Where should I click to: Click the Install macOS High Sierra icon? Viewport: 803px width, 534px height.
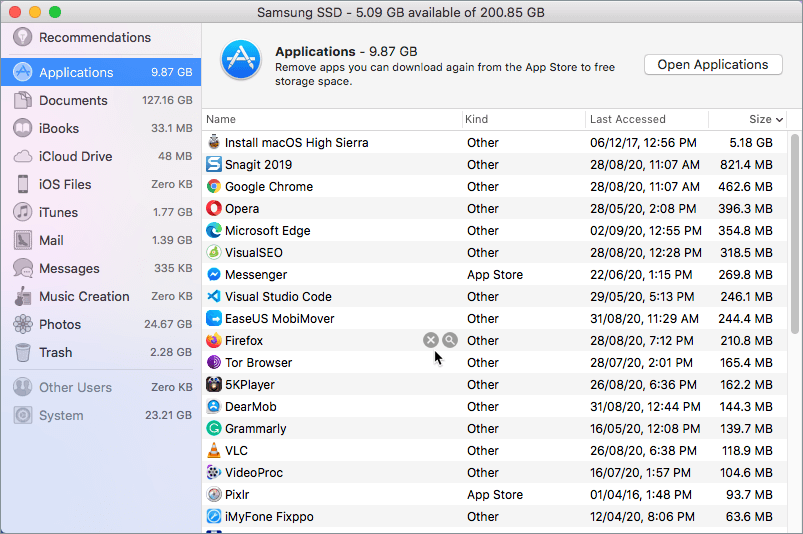click(x=214, y=142)
